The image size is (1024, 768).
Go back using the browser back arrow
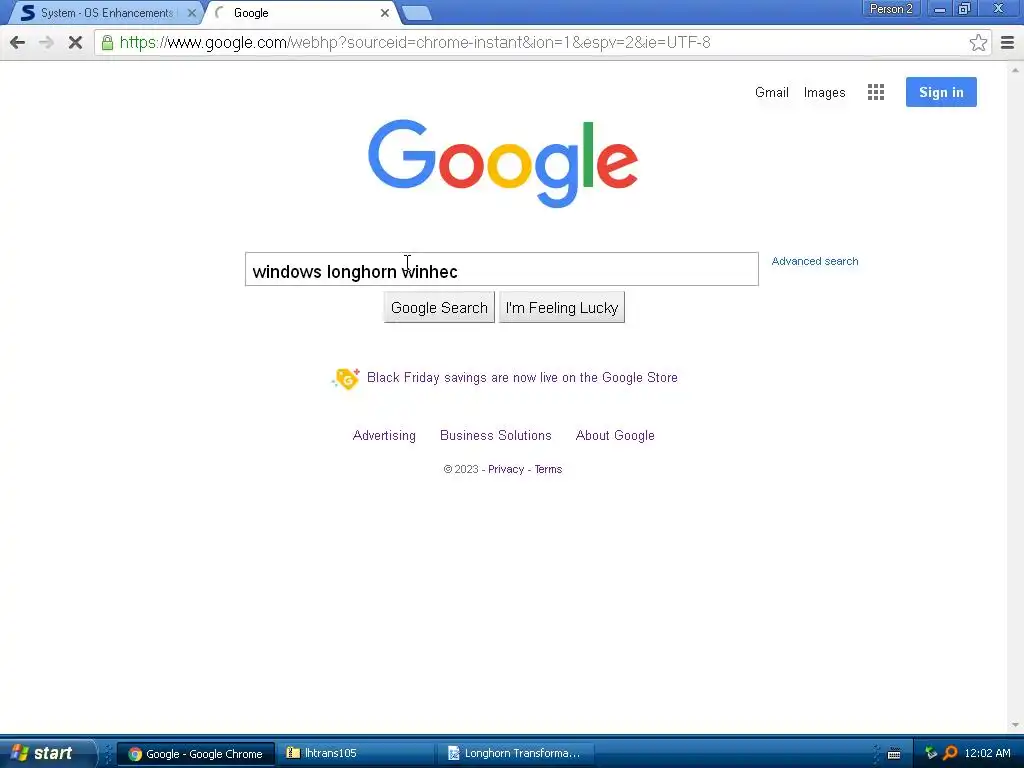[x=18, y=42]
